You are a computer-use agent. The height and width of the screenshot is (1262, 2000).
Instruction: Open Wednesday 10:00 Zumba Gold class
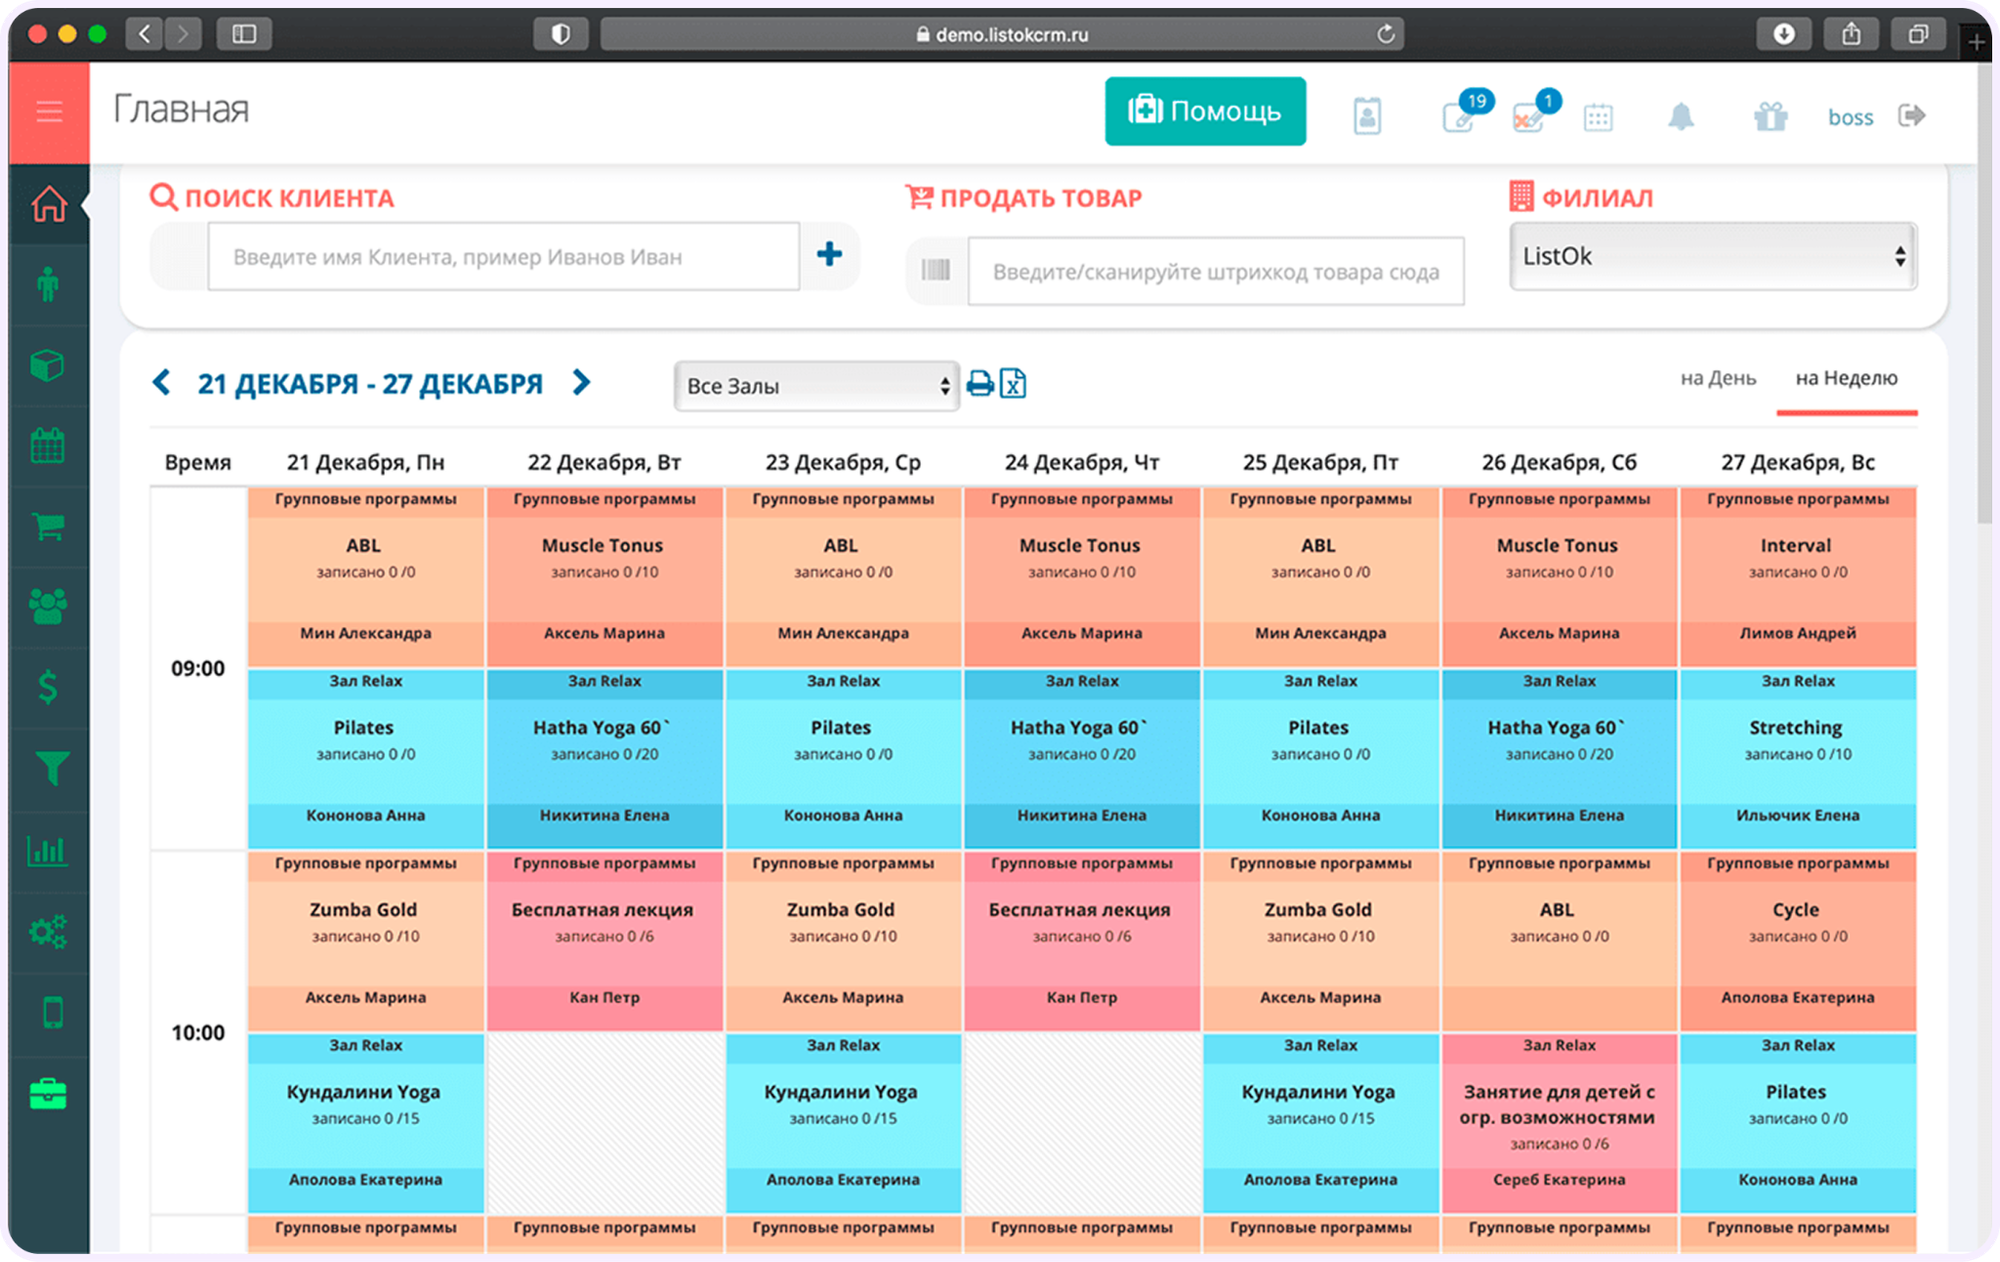[x=843, y=941]
